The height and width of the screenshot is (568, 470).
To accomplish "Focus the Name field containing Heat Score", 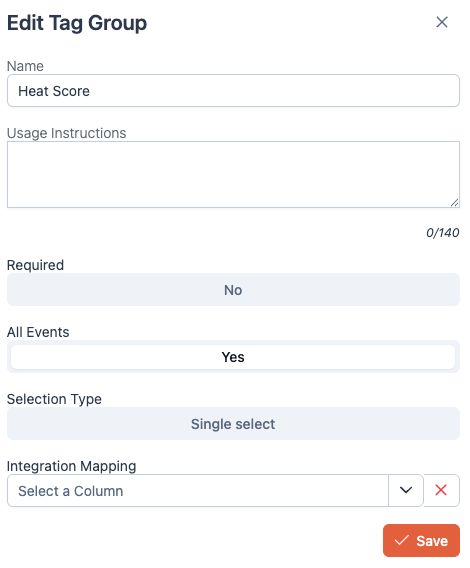I will point(233,91).
